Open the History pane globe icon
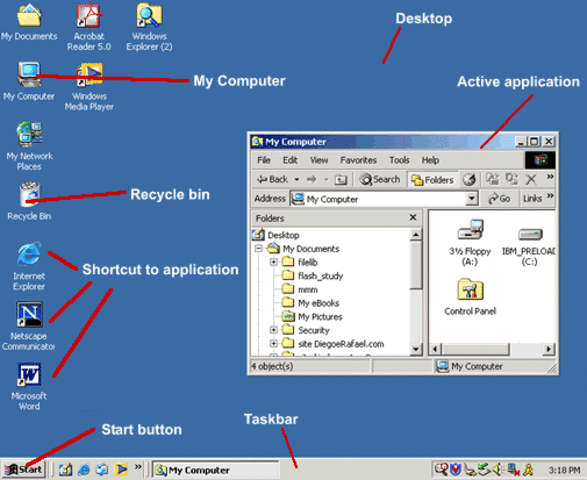The image size is (587, 480). click(469, 180)
